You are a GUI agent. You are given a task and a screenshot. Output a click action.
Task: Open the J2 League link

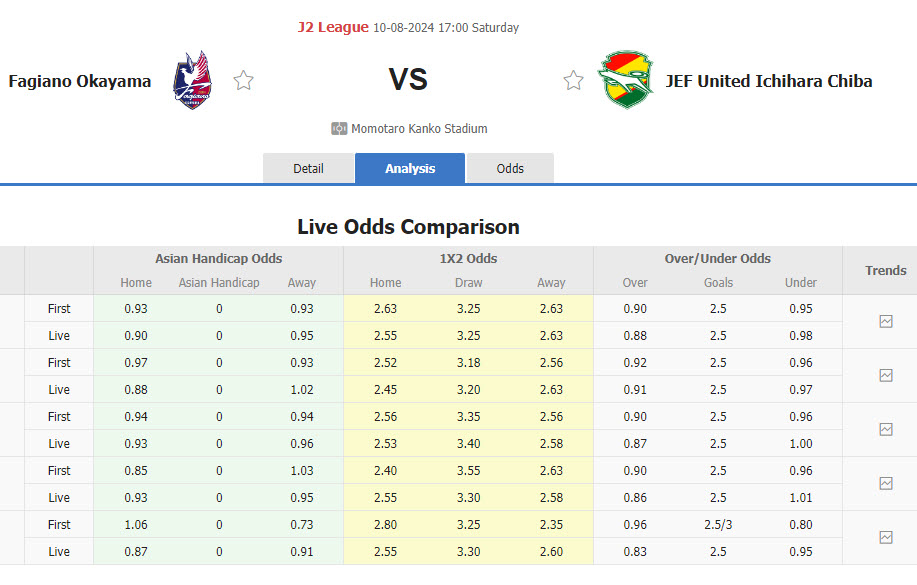coord(333,27)
